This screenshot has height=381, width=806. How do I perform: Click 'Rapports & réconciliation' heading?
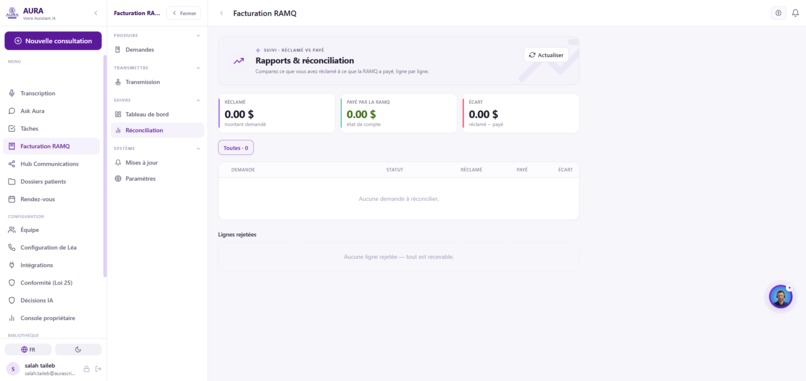click(305, 61)
